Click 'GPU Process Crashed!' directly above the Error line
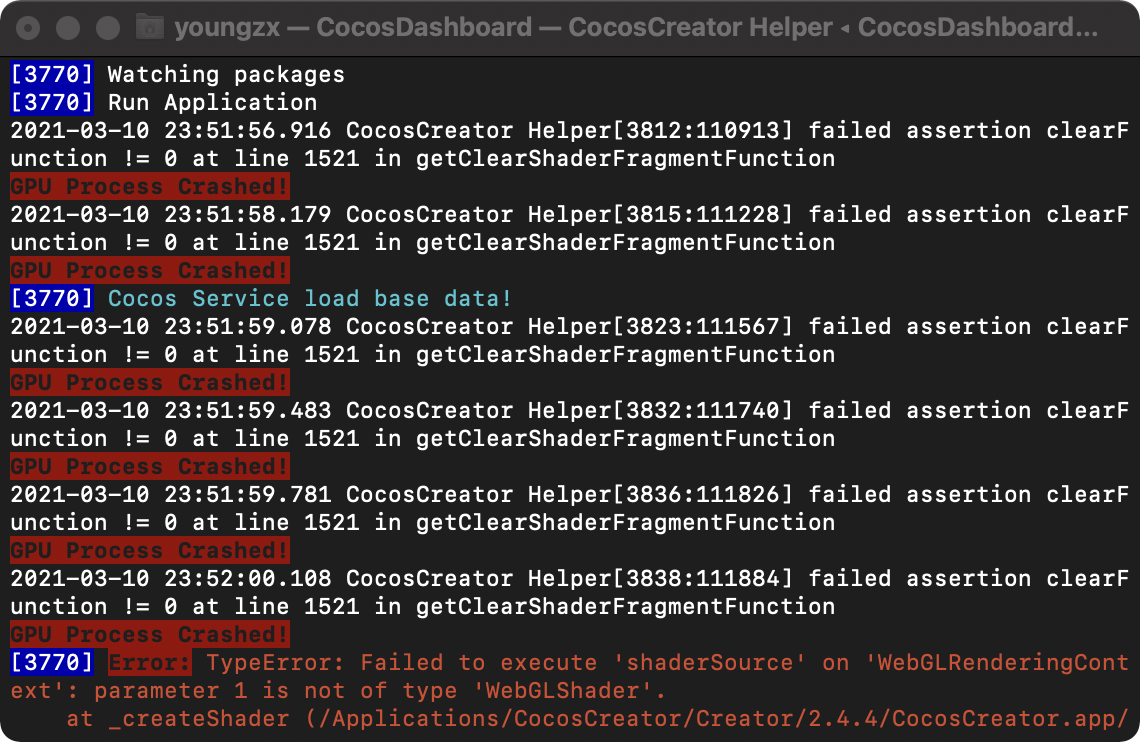Image resolution: width=1140 pixels, height=742 pixels. click(149, 634)
